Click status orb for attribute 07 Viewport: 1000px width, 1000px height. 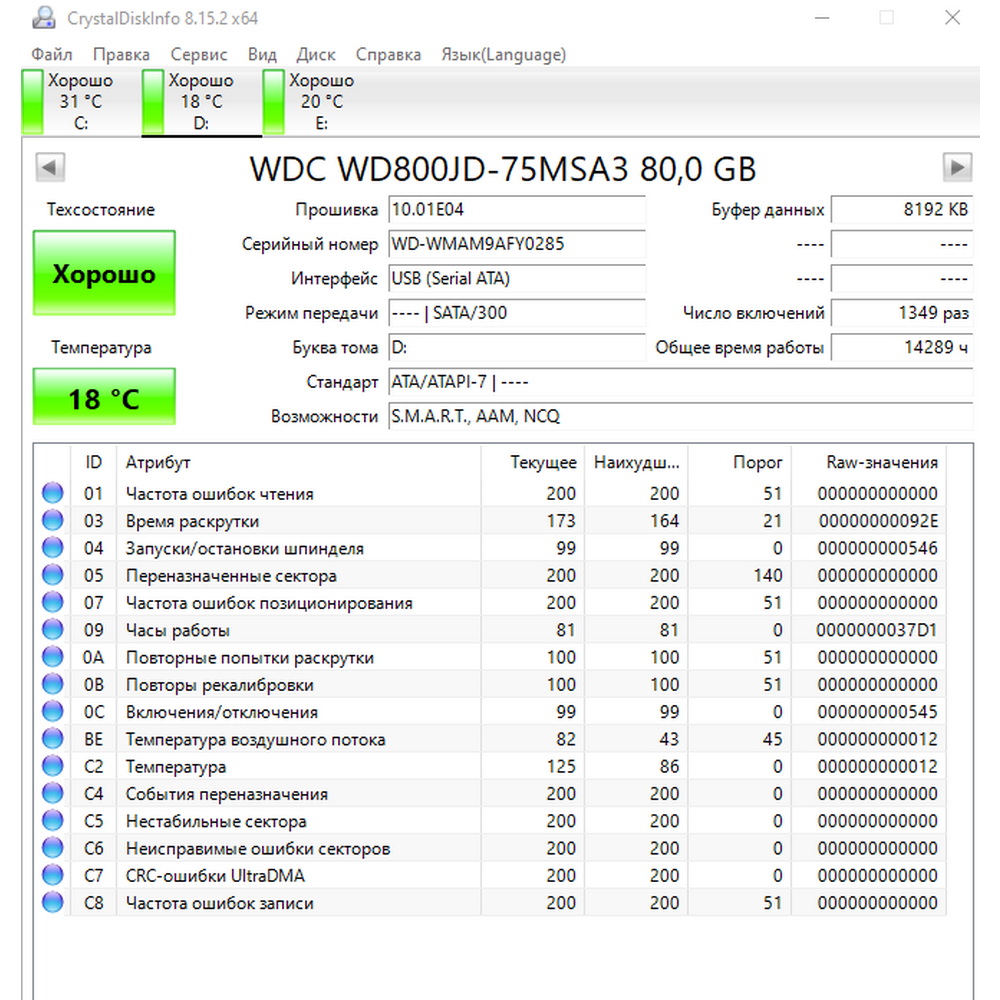click(53, 602)
